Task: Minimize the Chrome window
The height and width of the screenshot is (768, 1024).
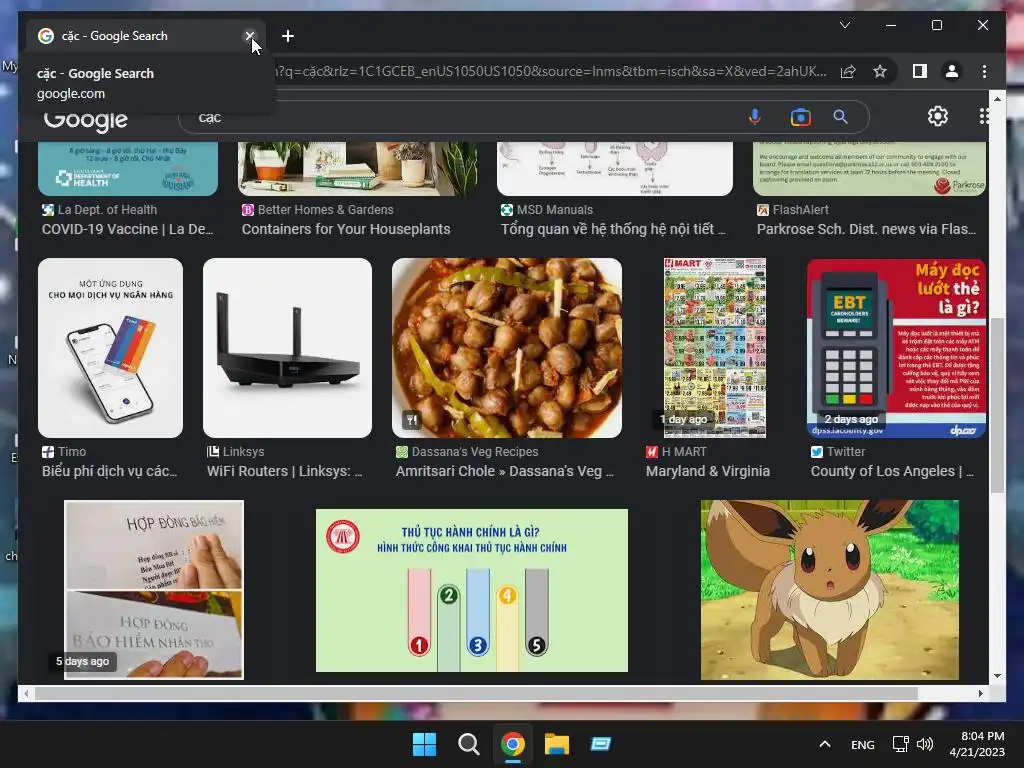Action: pos(891,25)
